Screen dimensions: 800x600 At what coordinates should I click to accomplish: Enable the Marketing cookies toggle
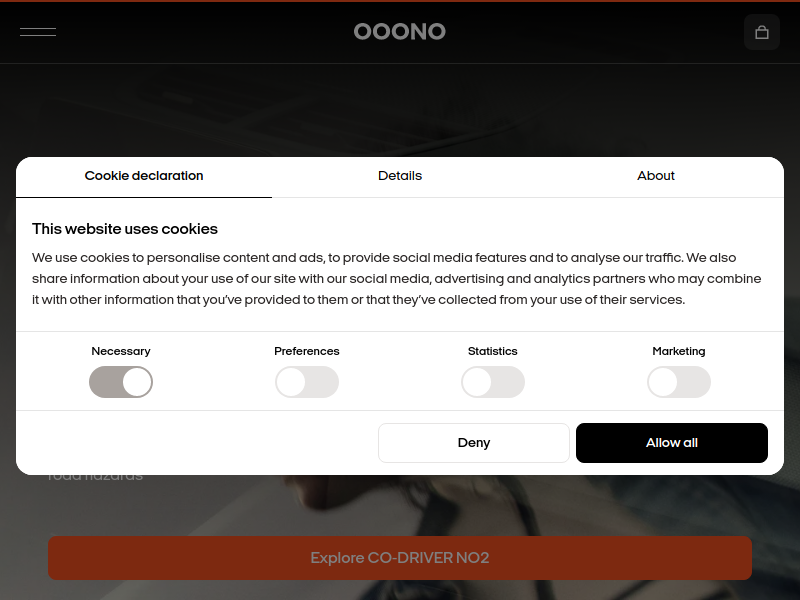(x=679, y=382)
